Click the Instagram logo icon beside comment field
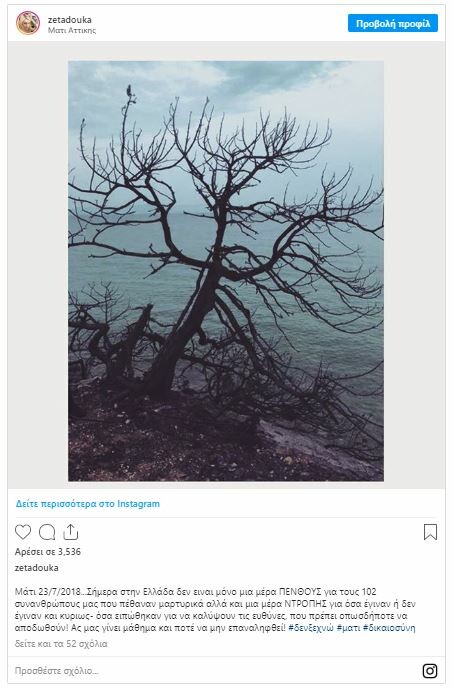This screenshot has width=453, height=689. tap(430, 671)
